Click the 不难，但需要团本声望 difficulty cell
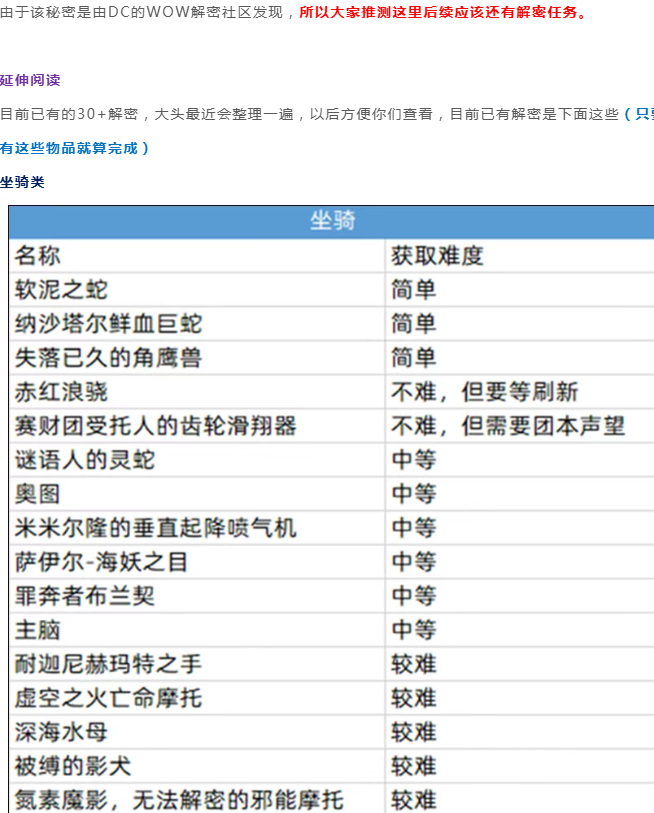 click(x=508, y=426)
